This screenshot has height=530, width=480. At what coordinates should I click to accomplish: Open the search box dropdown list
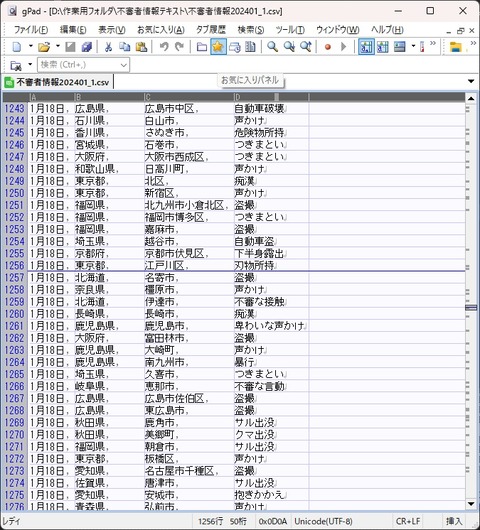point(124,65)
